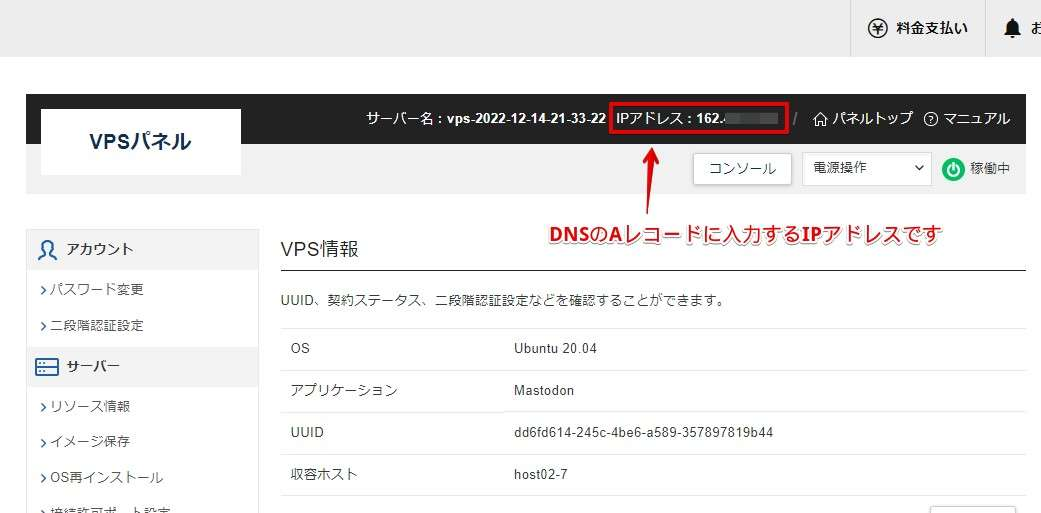Click the green power status icon
The image size is (1041, 513).
953,170
